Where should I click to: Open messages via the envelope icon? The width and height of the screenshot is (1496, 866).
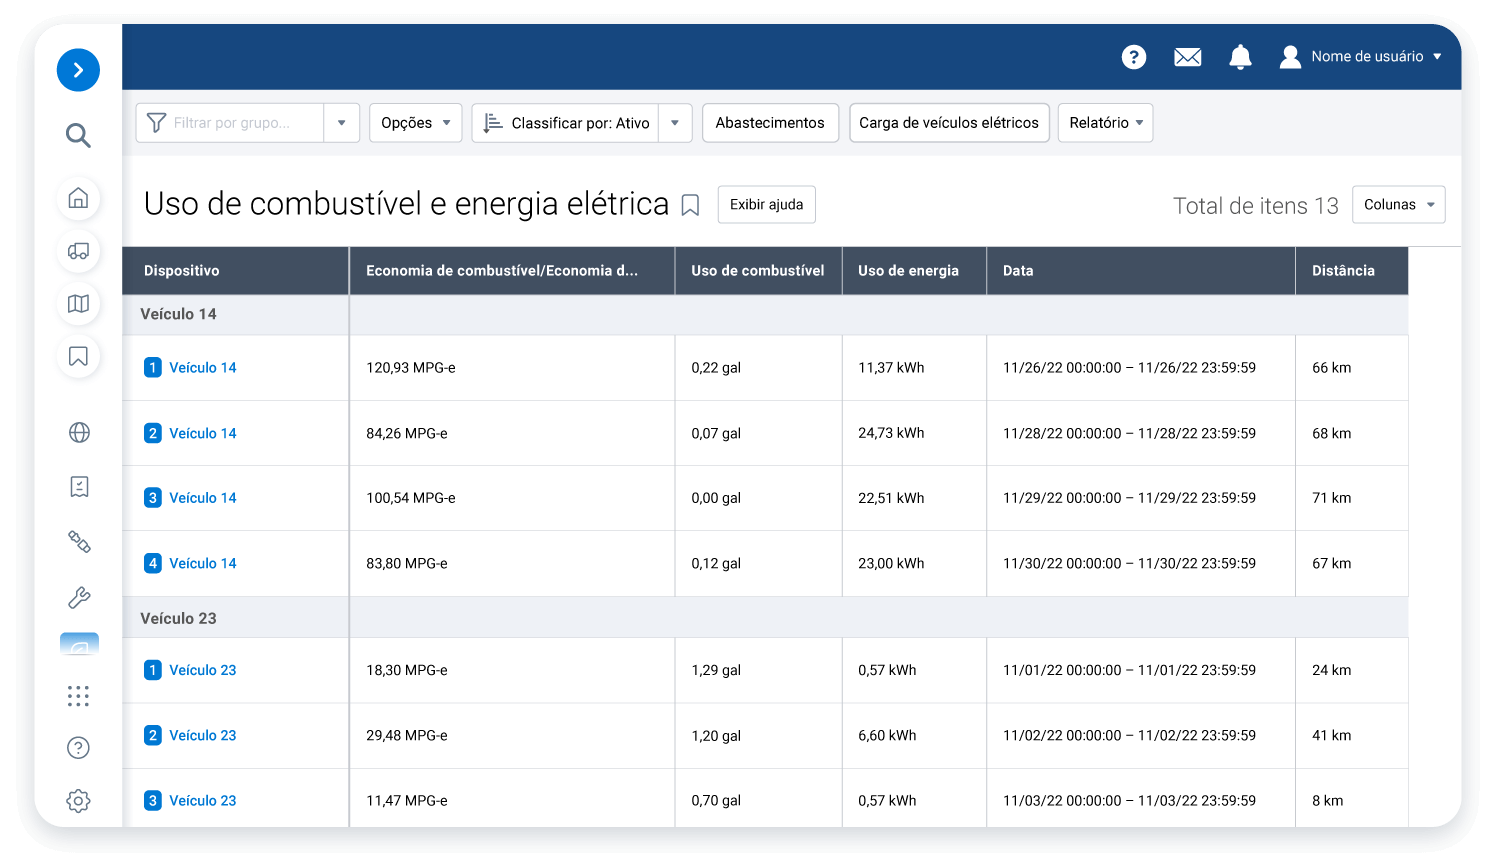pos(1187,57)
